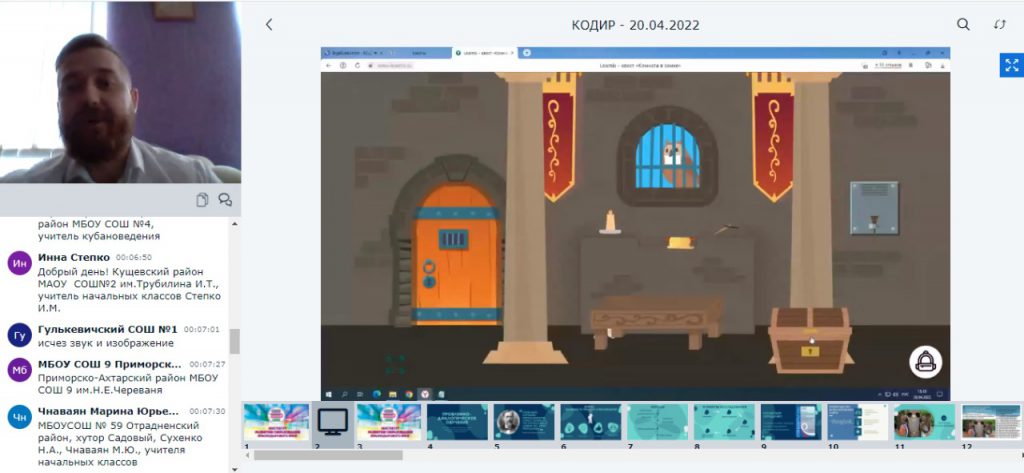Image resolution: width=1024 pixels, height=473 pixels.
Task: Click the back arrow beside the webinar title
Action: click(x=269, y=25)
